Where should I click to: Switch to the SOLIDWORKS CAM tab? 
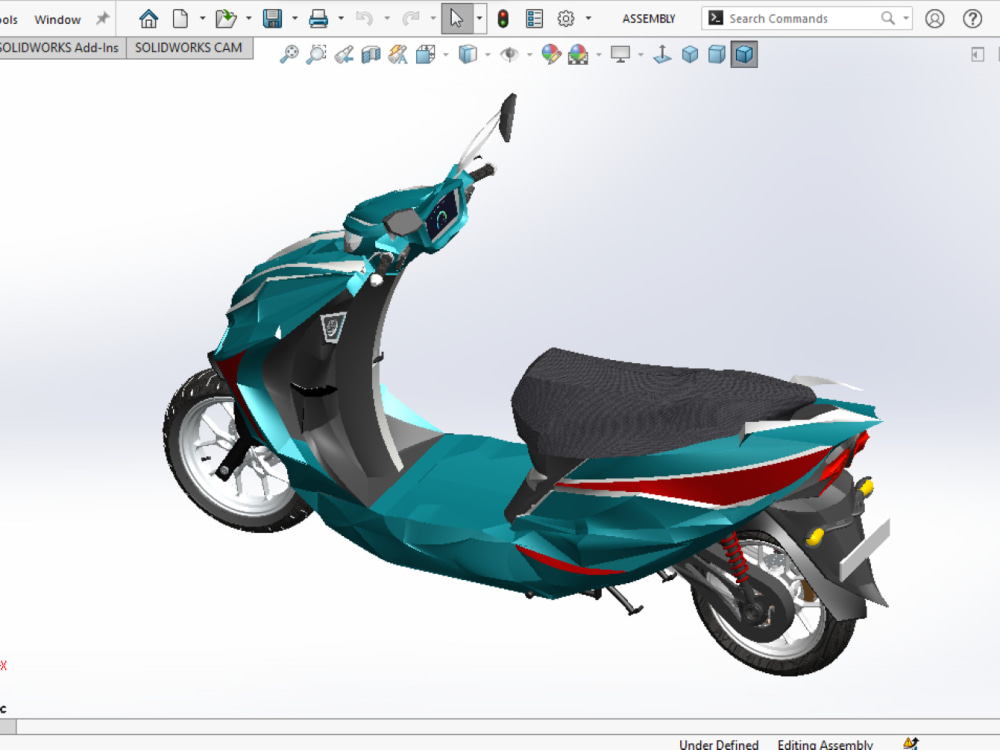(189, 47)
